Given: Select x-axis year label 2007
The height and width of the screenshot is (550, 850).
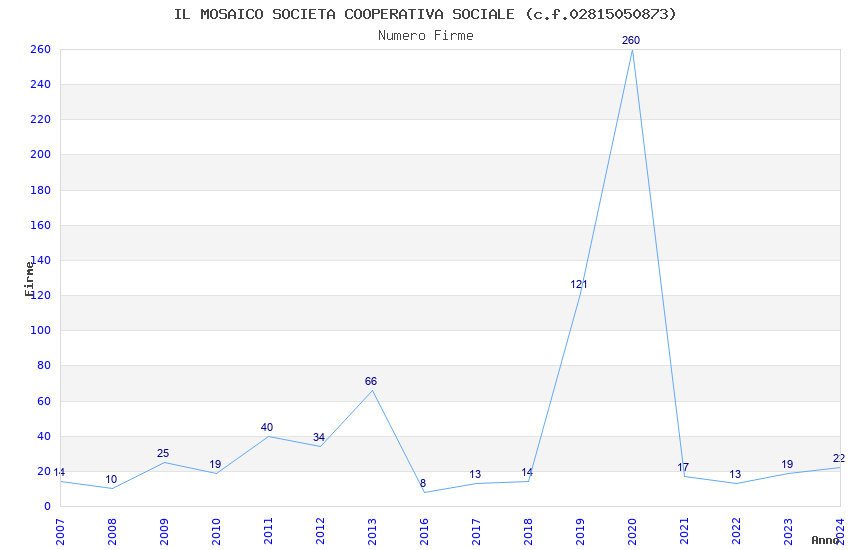Looking at the screenshot, I should pos(60,532).
